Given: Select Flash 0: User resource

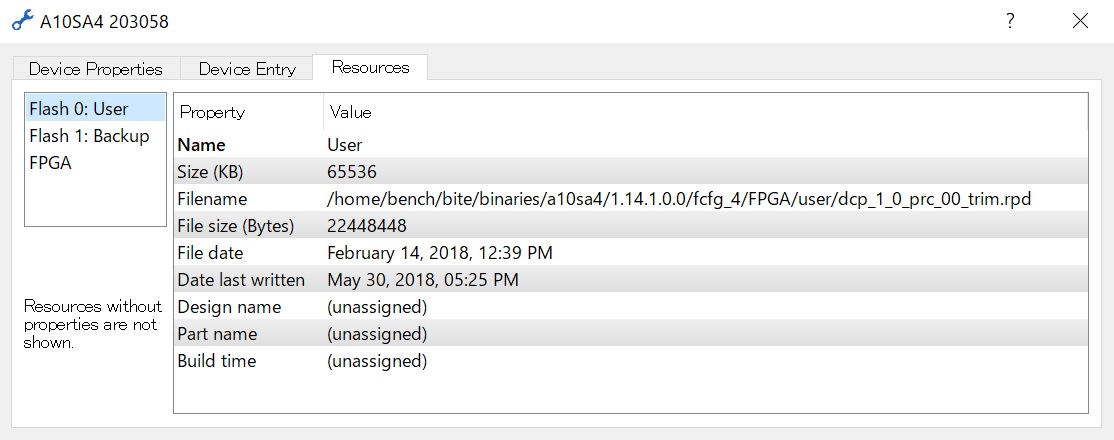Looking at the screenshot, I should click(x=95, y=109).
